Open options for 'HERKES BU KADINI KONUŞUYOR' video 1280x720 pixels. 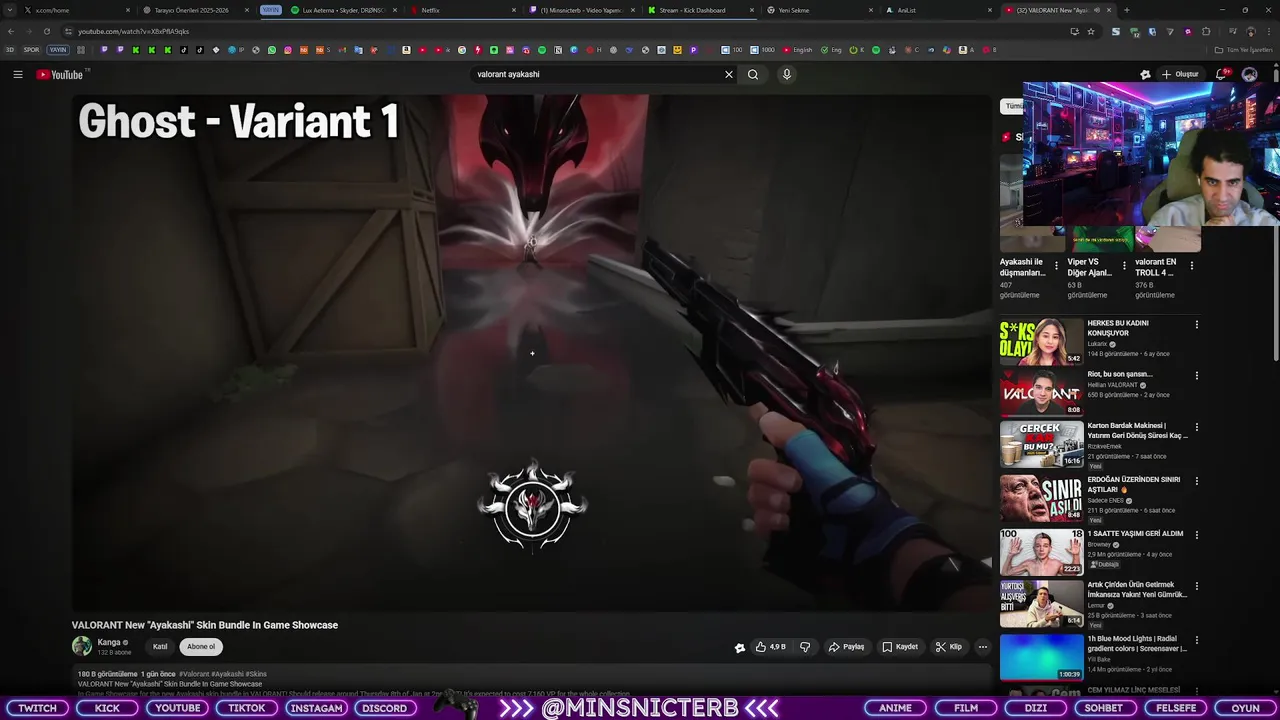pyautogui.click(x=1196, y=324)
